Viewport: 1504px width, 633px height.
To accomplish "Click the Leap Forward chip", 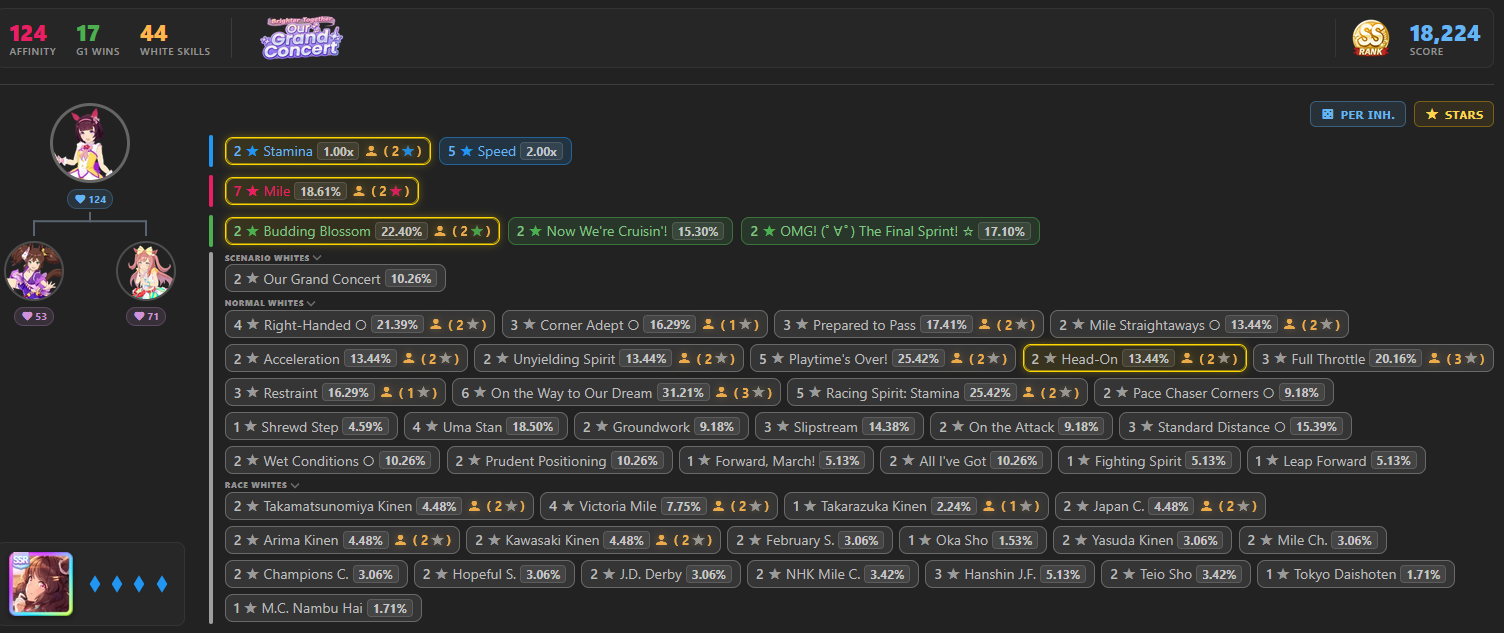I will 1336,461.
